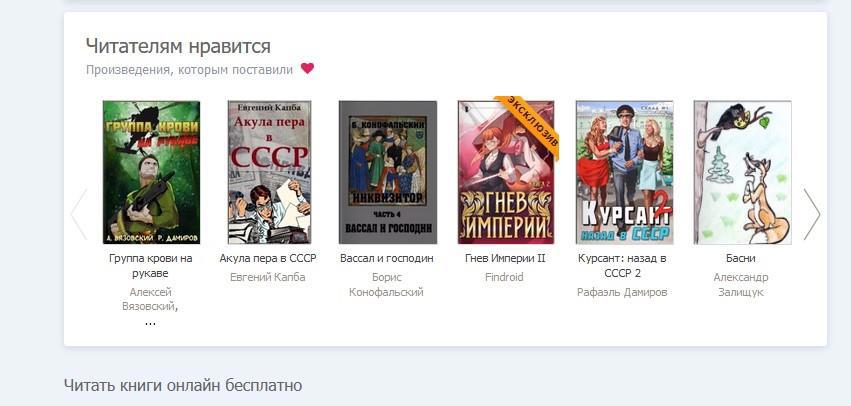Open author Борис Конофальский's page
Image resolution: width=851 pixels, height=406 pixels.
coord(386,285)
